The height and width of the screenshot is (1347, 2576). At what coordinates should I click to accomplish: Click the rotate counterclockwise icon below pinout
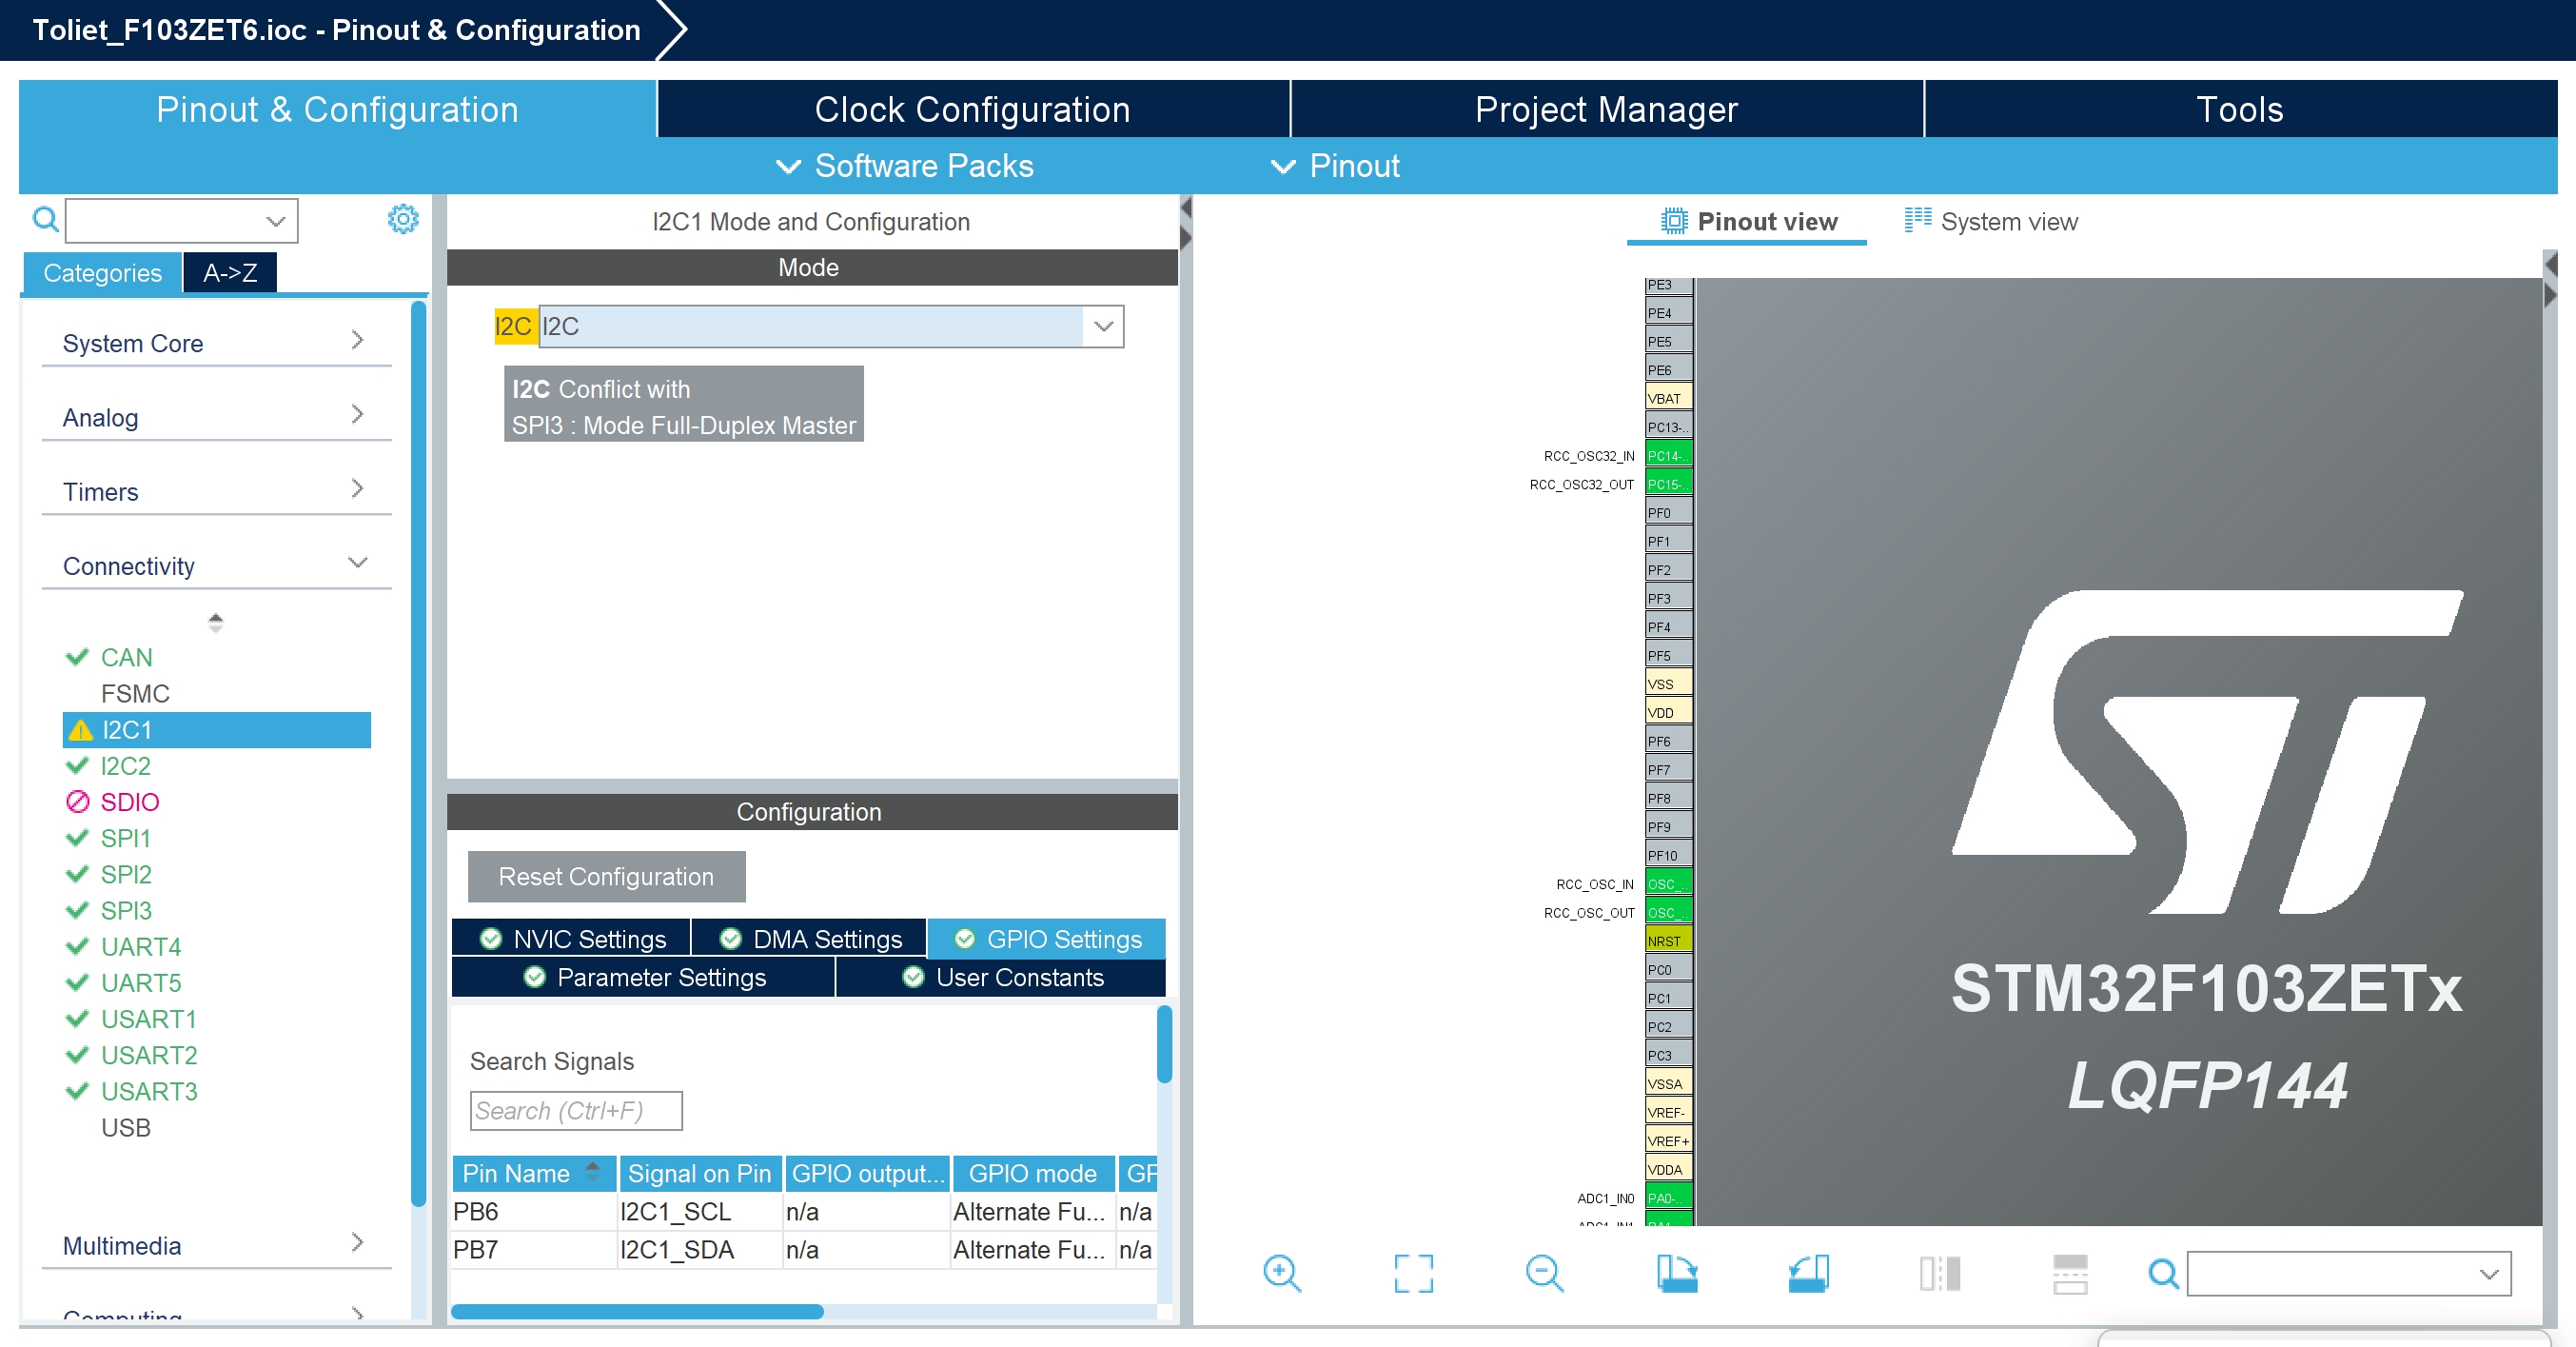pos(1808,1273)
